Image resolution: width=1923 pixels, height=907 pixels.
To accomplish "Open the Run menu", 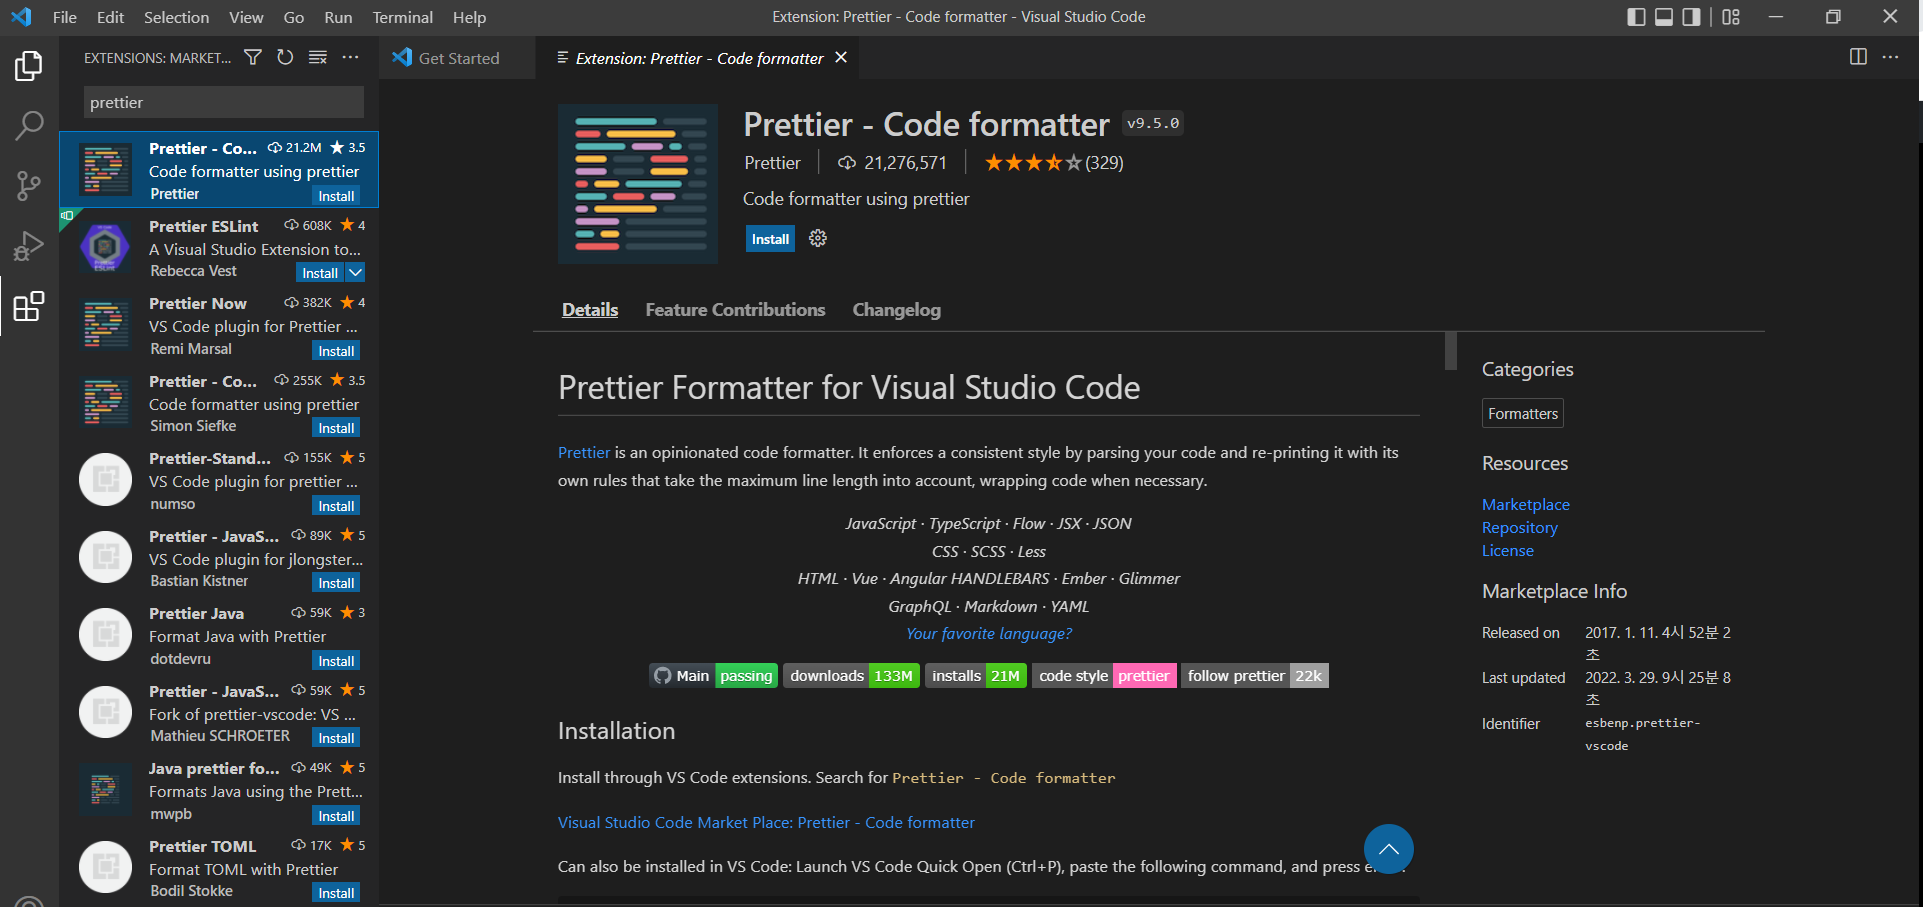I will point(338,17).
